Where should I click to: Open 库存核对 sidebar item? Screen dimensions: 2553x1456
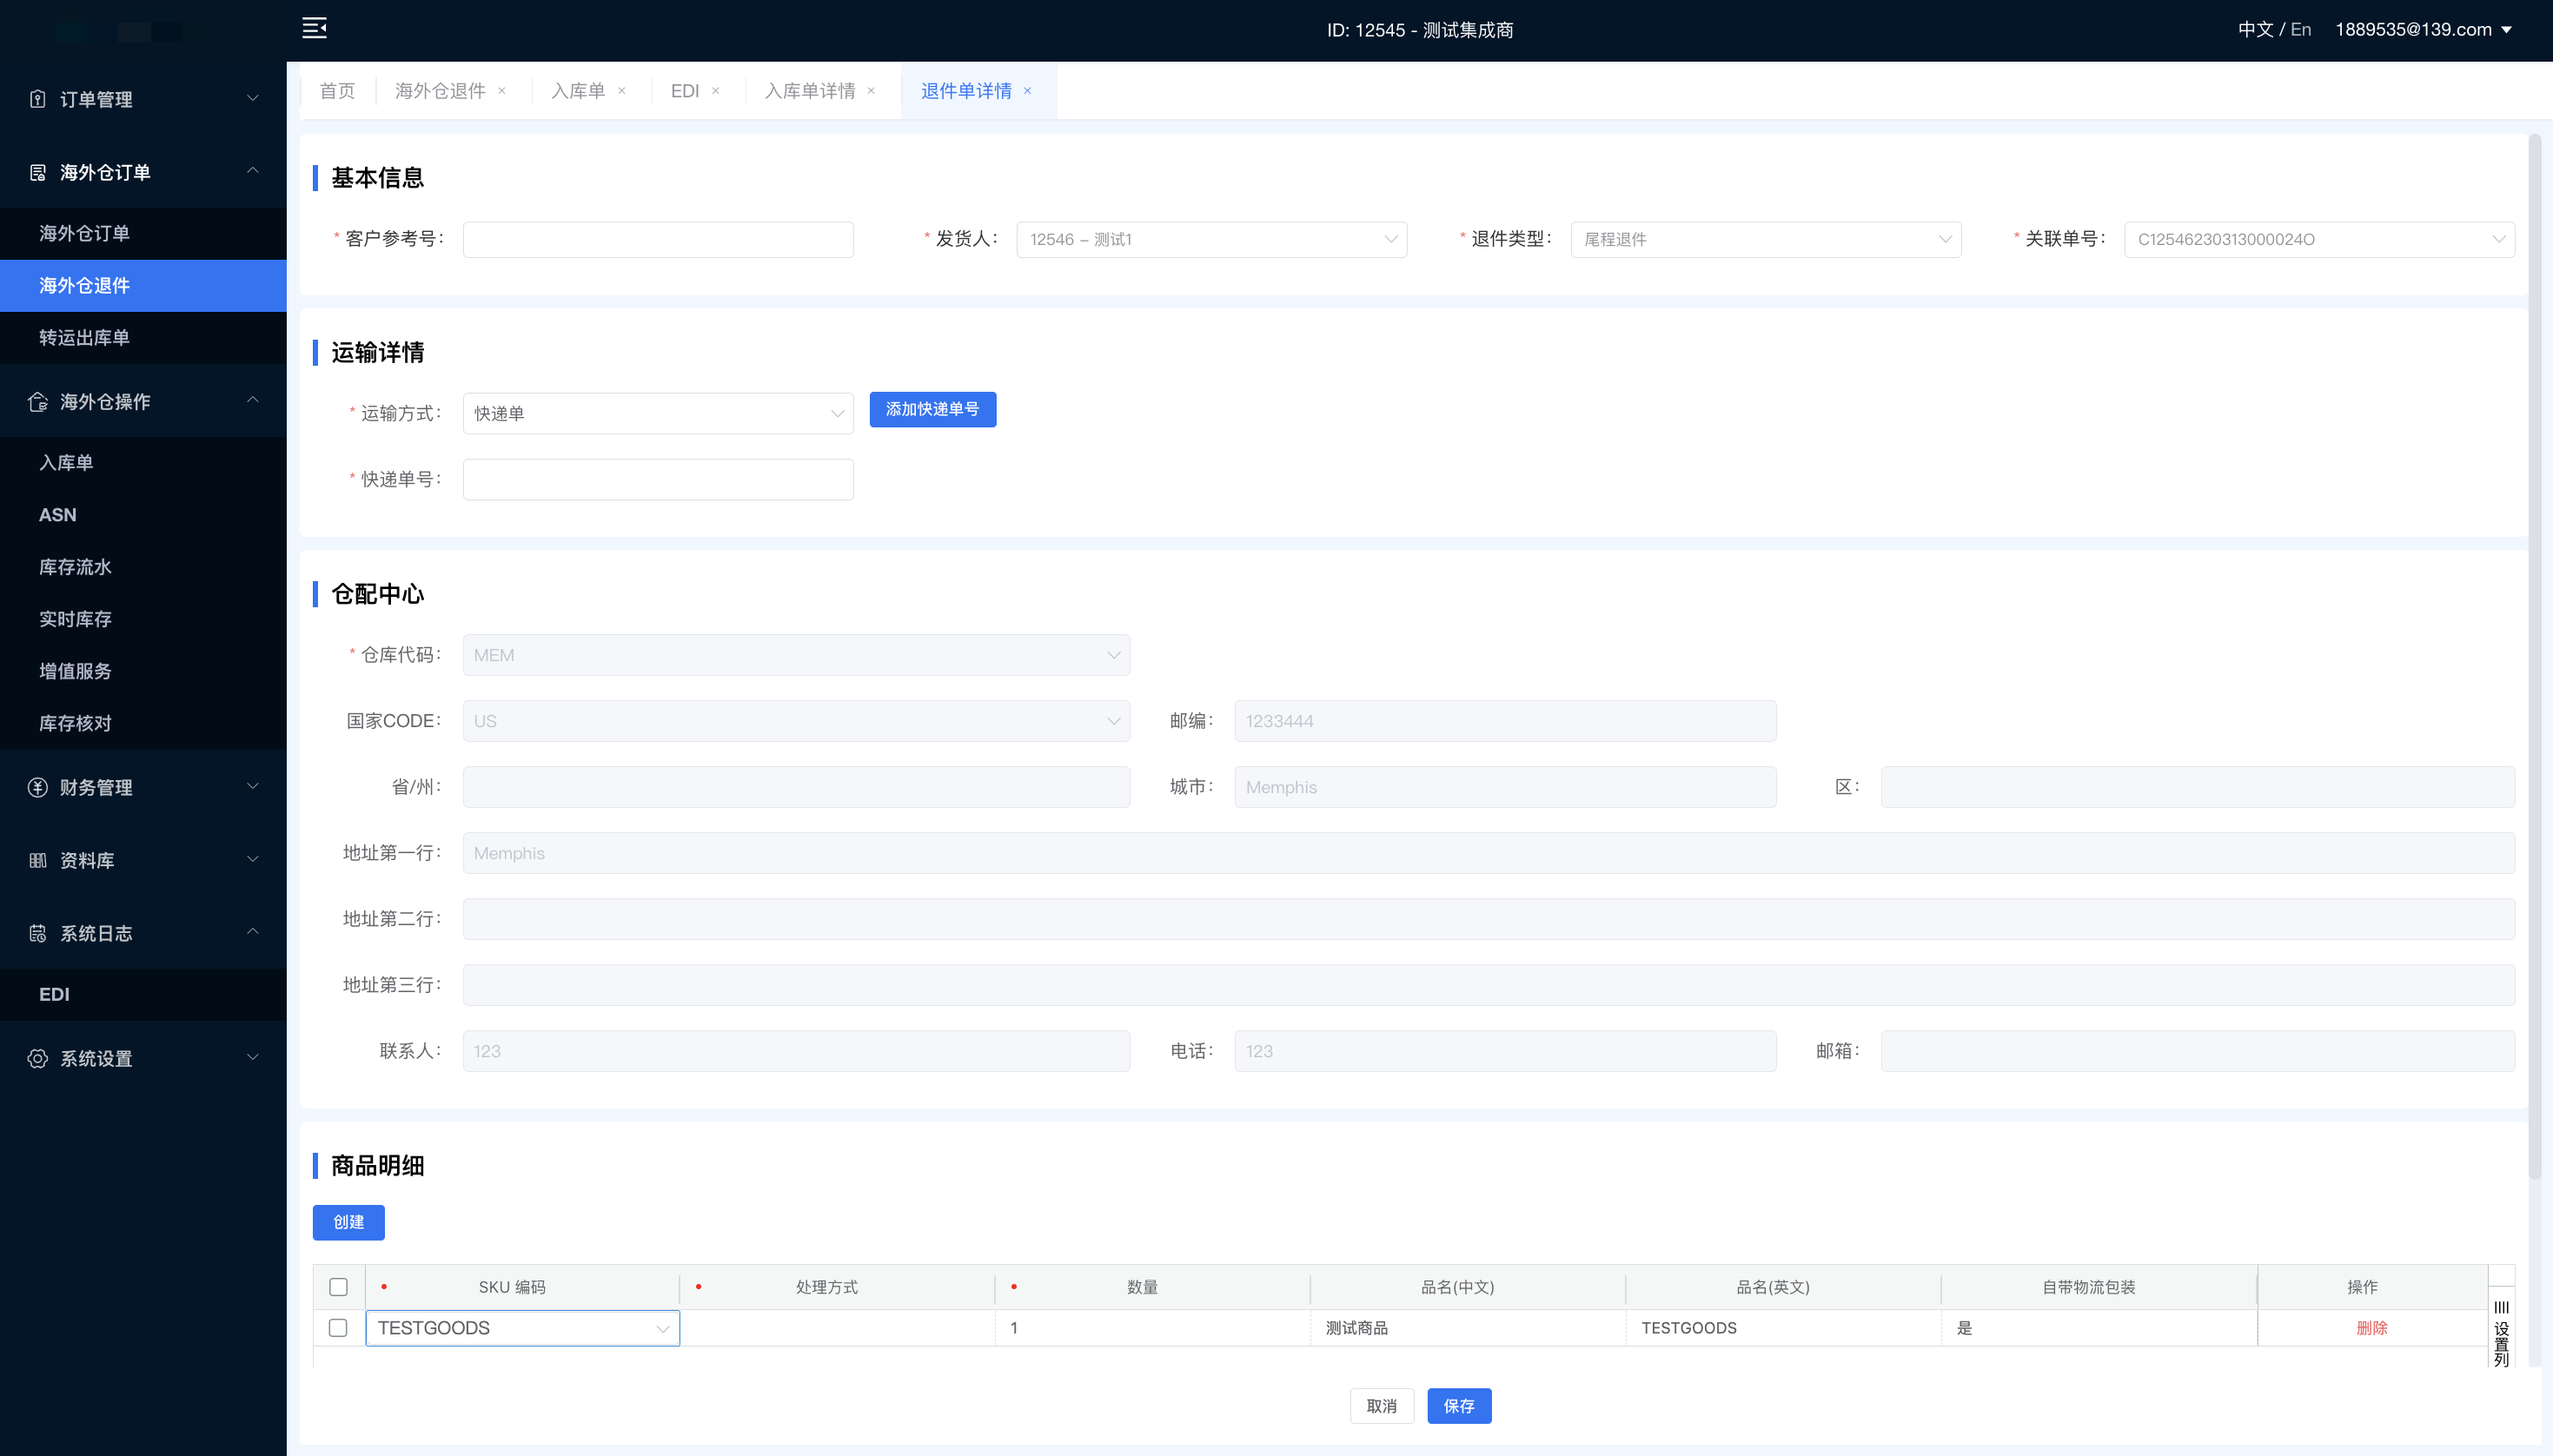(x=143, y=723)
